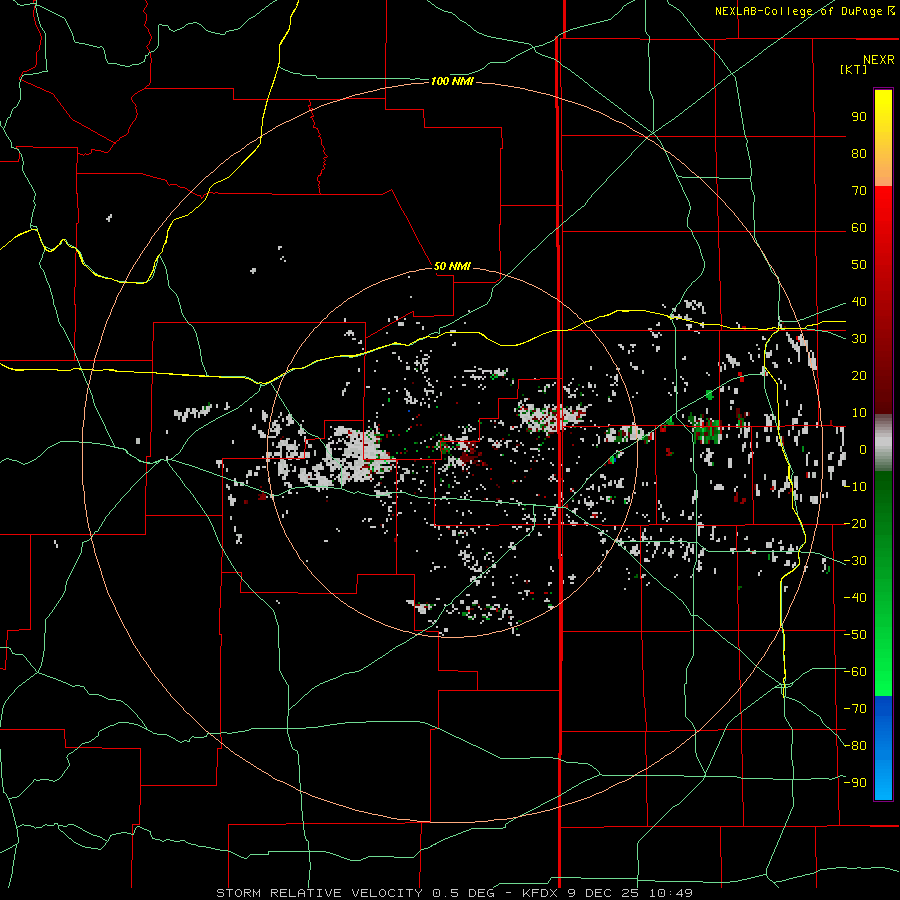Click the -60 knot value on the scale
Viewport: 900px width, 900px height.
click(855, 672)
